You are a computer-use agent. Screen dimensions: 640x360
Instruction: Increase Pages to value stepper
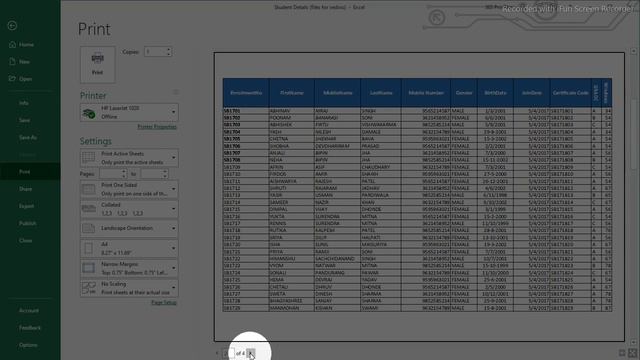click(x=165, y=171)
